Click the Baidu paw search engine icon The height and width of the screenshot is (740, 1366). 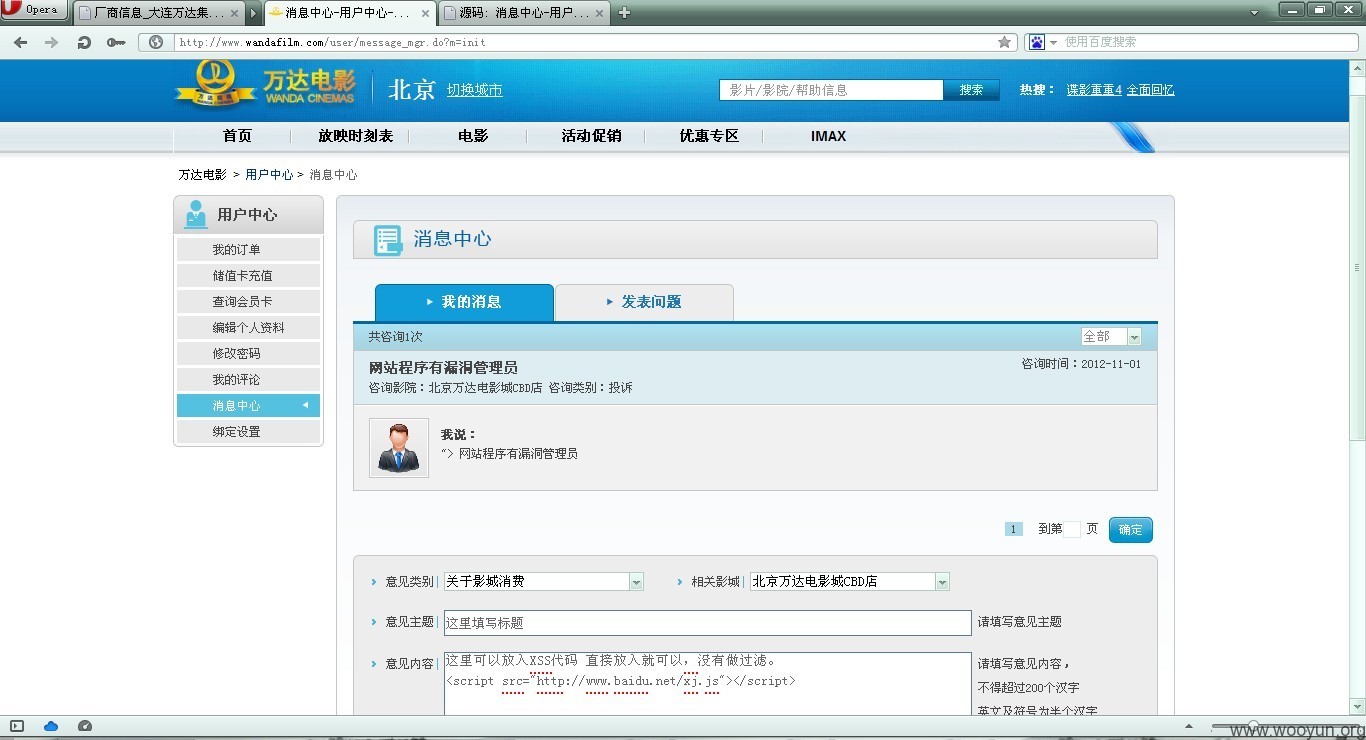[1036, 42]
